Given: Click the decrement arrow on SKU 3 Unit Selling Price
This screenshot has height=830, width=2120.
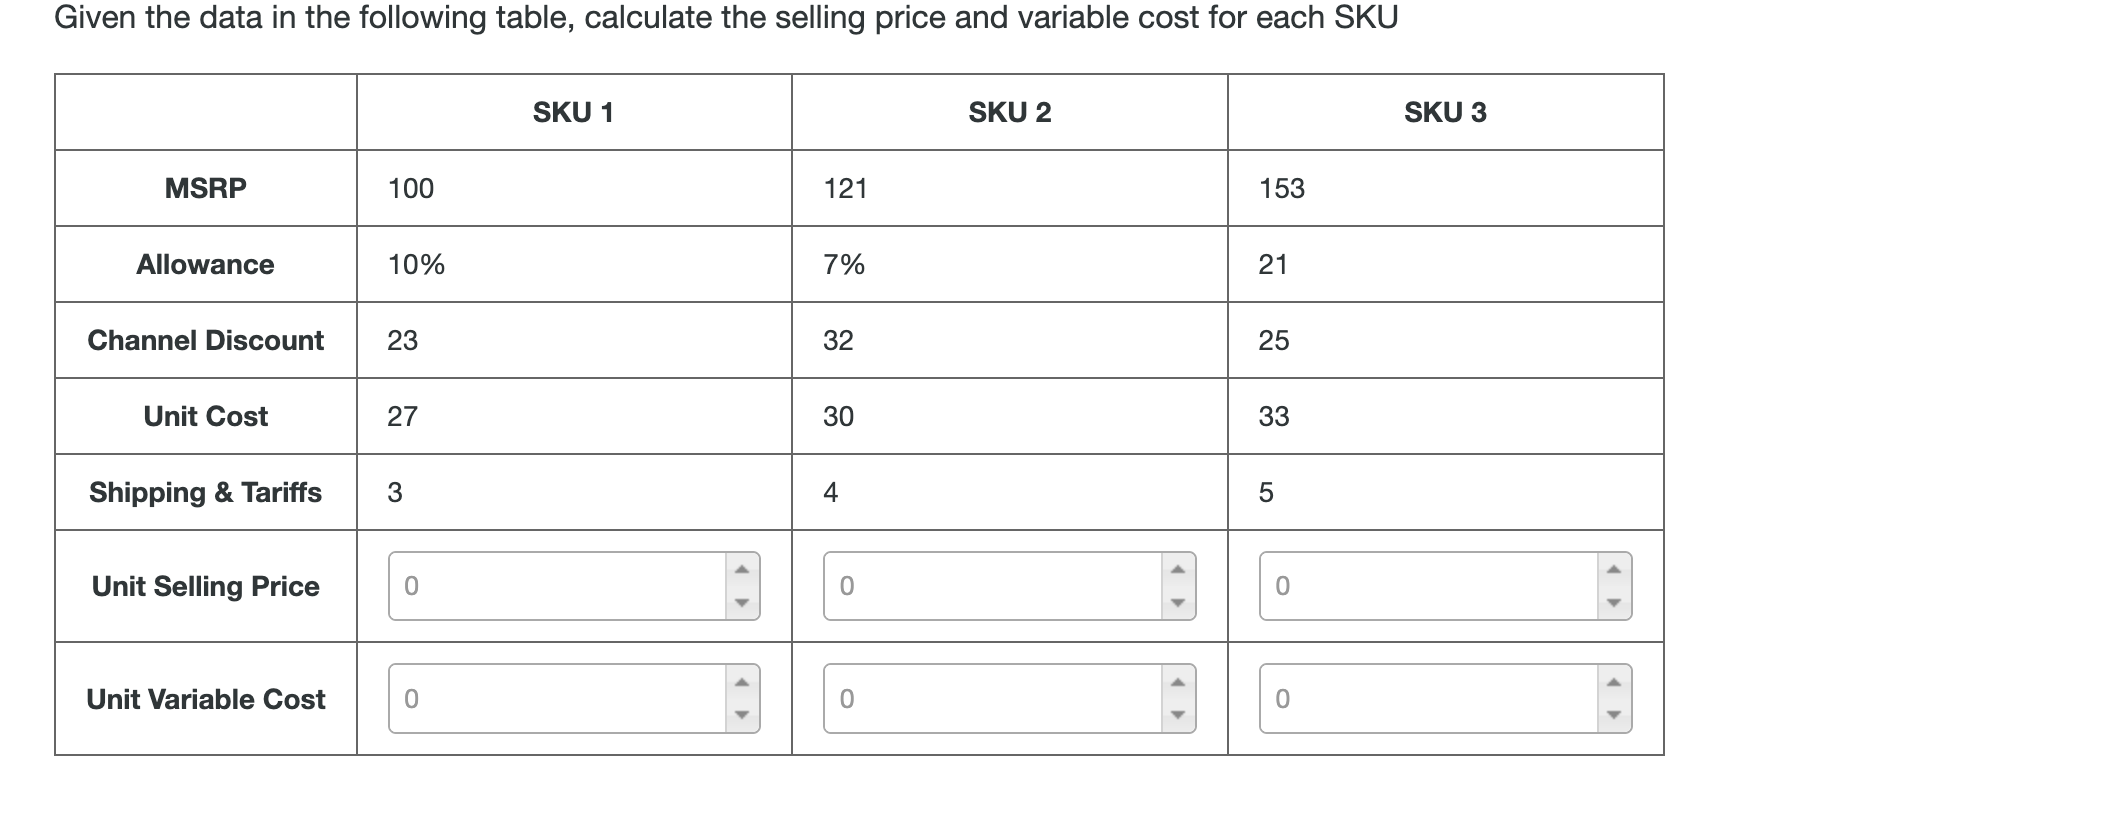Looking at the screenshot, I should click(1614, 605).
